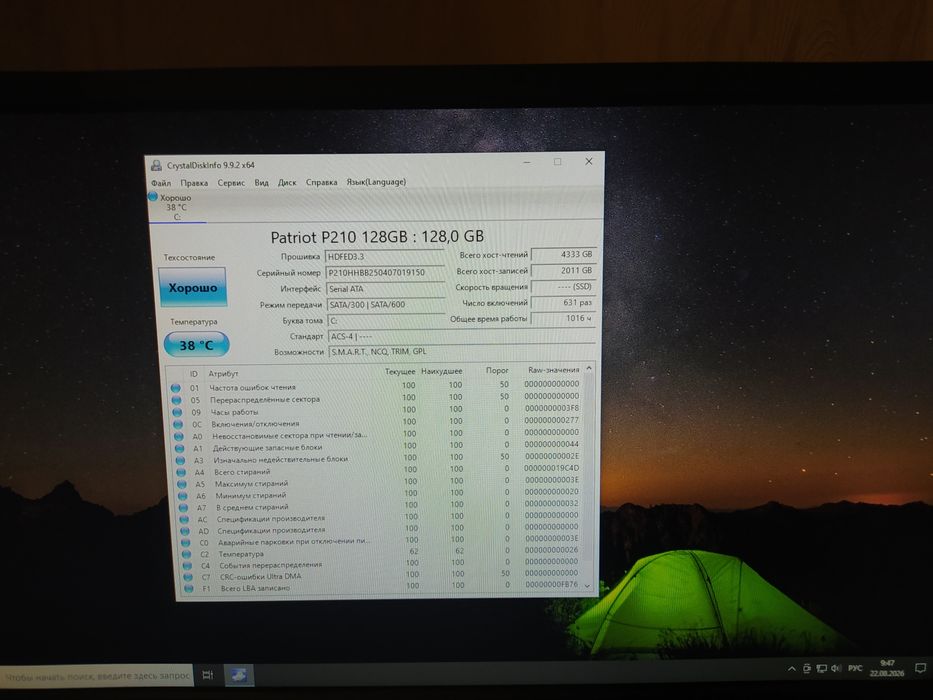Click raw value 000000019C4D of Всего стираний
The image size is (933, 700).
coord(551,468)
